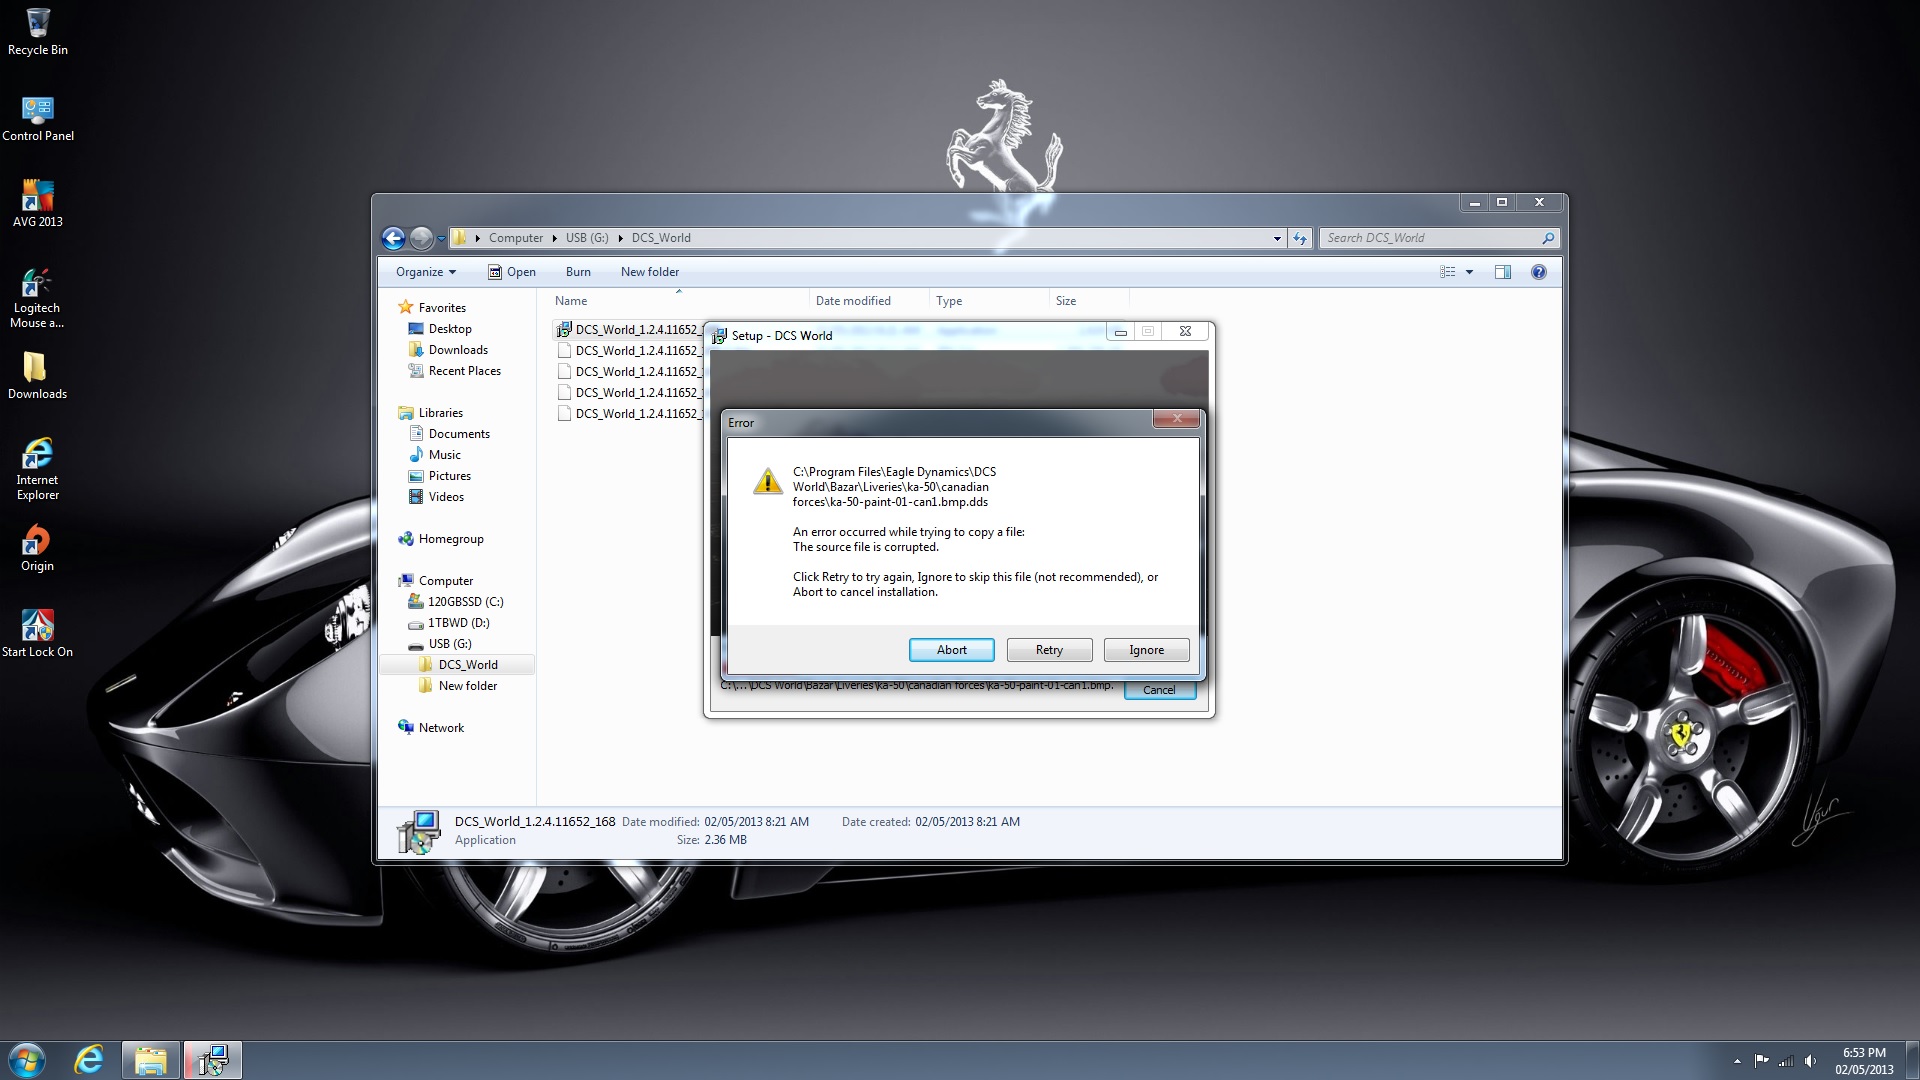Open the Origin desktop shortcut
Image resolution: width=1920 pixels, height=1080 pixels.
click(37, 548)
